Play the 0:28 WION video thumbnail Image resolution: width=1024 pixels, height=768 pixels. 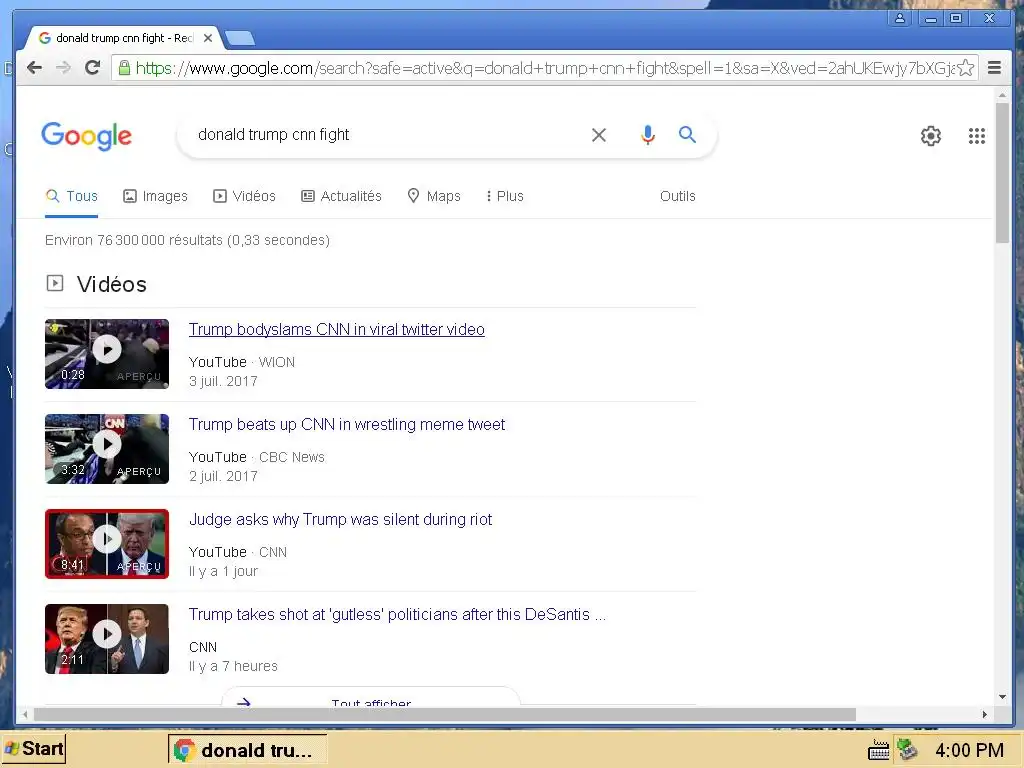(x=107, y=354)
